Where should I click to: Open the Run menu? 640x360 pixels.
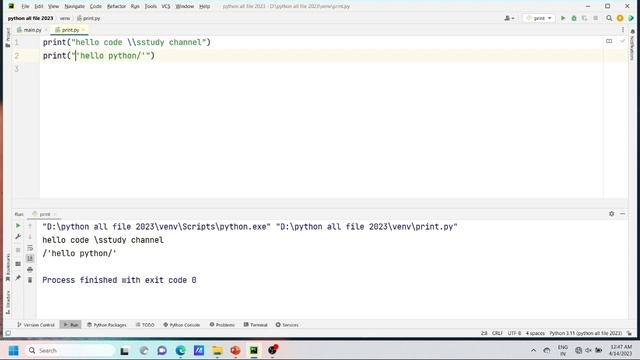coord(135,7)
